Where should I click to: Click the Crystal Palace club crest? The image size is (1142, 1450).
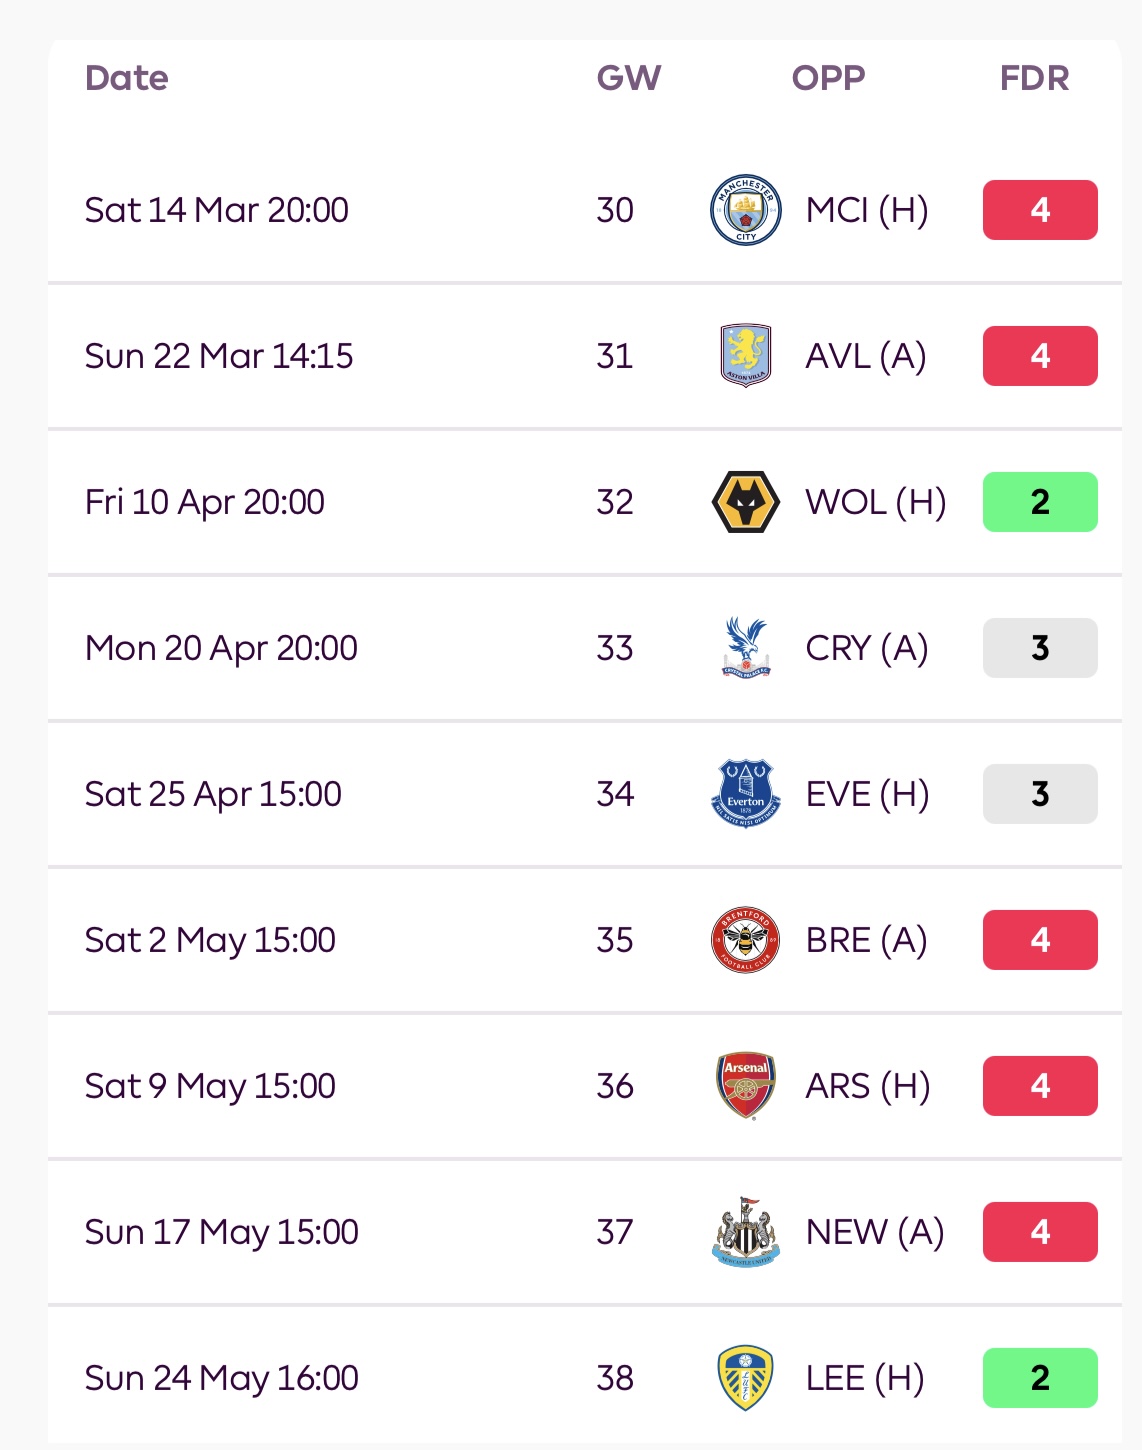point(745,648)
